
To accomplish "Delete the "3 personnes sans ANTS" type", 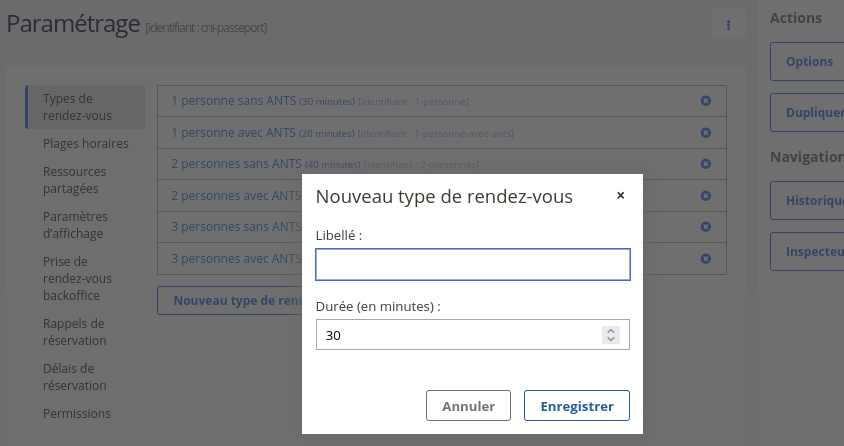I will pos(705,227).
